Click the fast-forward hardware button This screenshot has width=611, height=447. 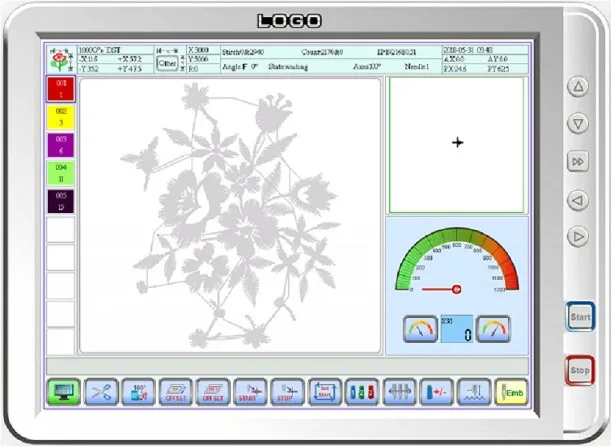578,161
